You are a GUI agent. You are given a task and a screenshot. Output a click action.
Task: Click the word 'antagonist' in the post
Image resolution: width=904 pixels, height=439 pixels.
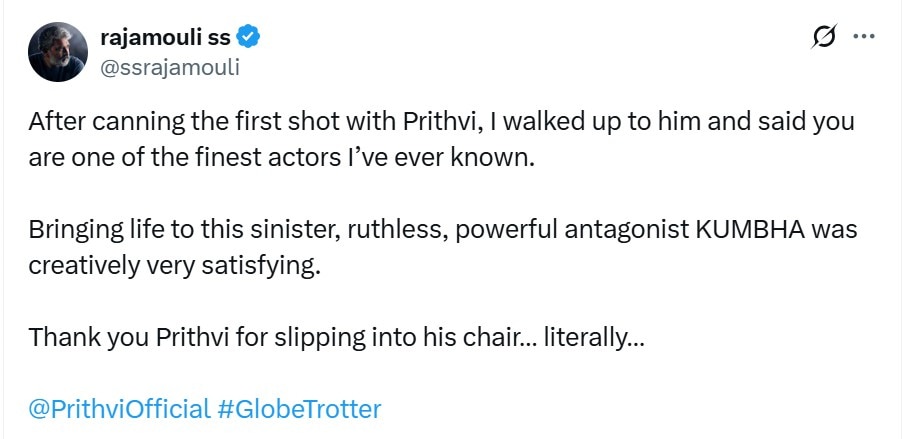pos(635,230)
